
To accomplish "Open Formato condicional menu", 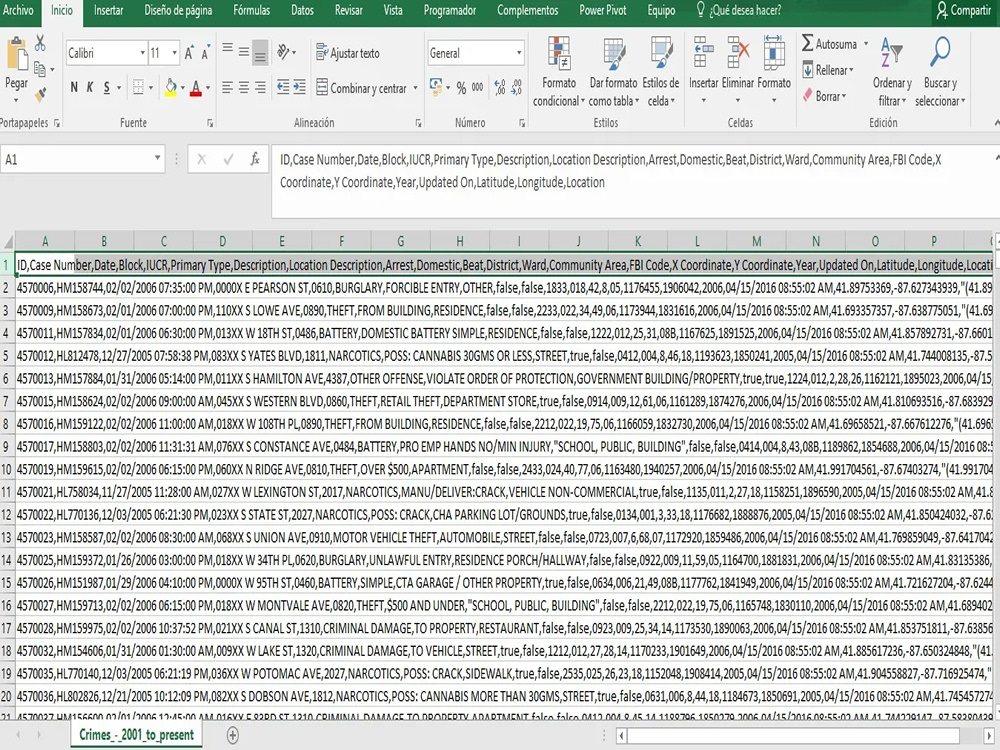I will point(559,71).
